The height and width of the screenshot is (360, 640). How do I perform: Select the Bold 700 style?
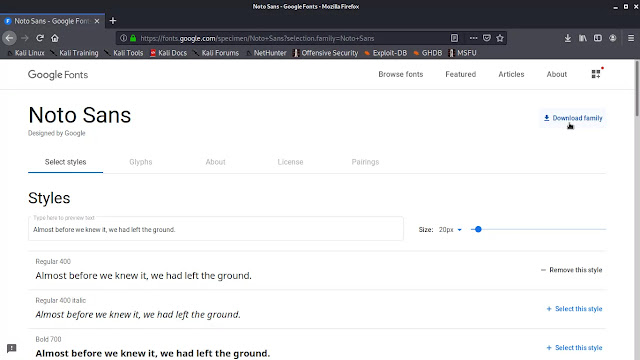[574, 348]
